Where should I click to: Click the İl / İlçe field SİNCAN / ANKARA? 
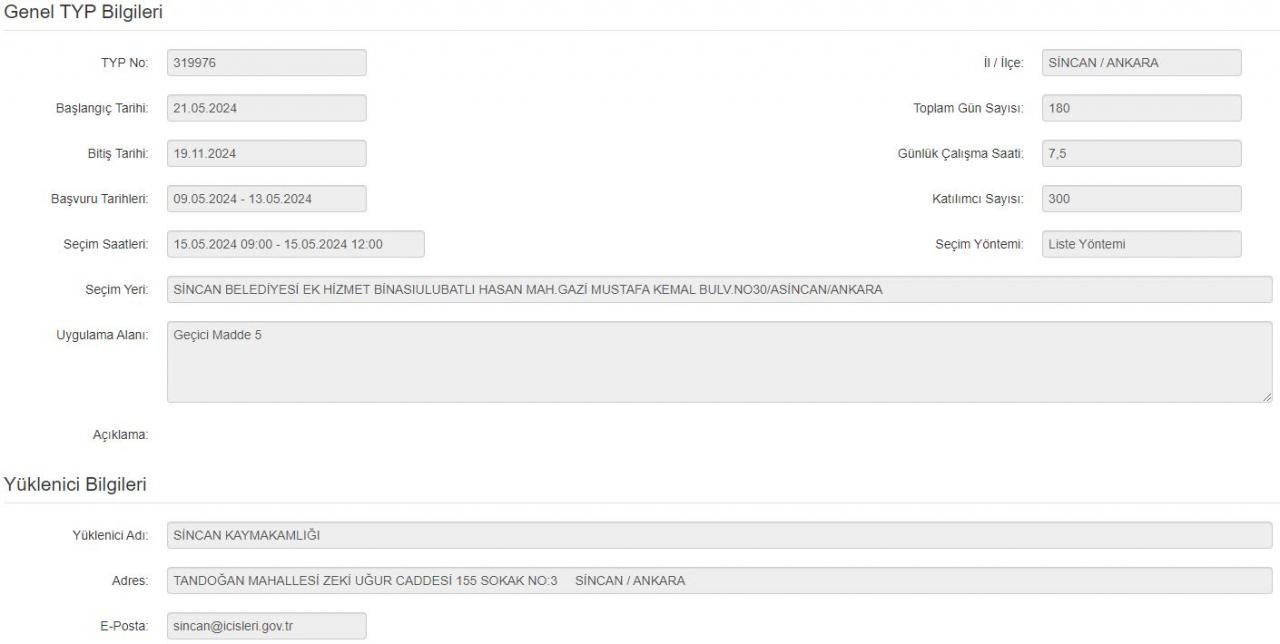click(1141, 63)
